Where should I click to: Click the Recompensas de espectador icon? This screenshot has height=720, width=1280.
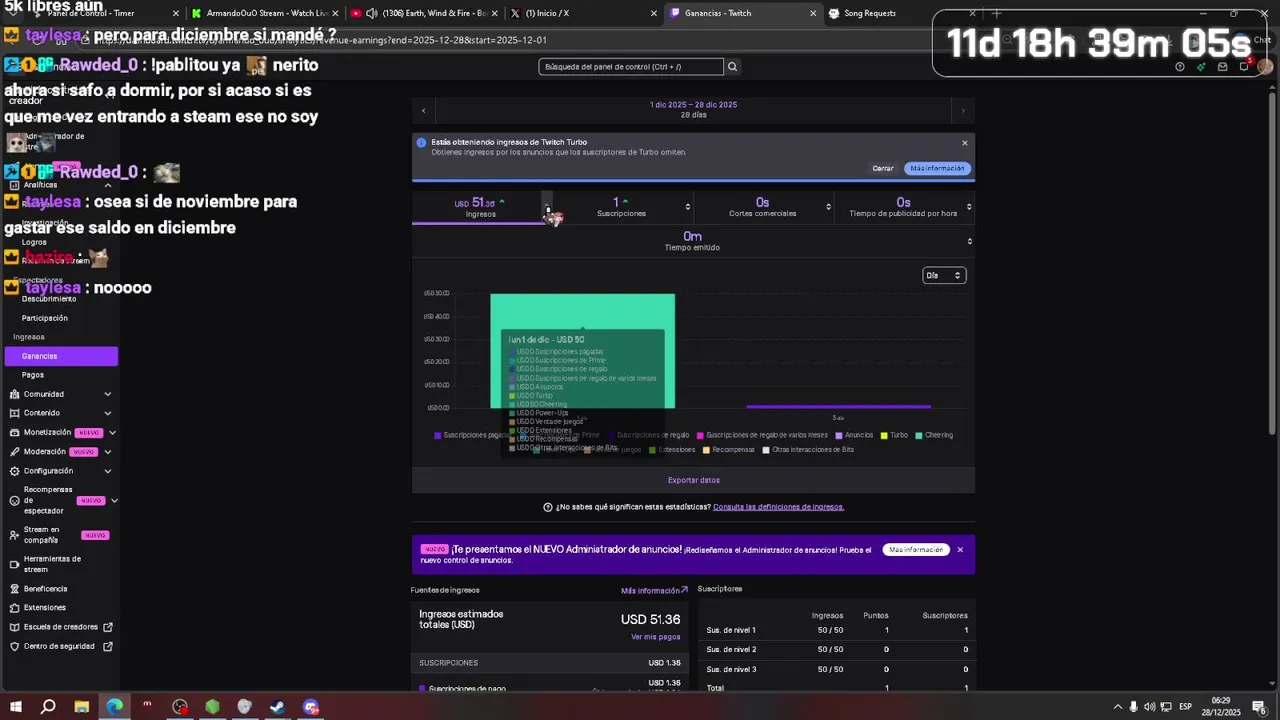(x=14, y=500)
